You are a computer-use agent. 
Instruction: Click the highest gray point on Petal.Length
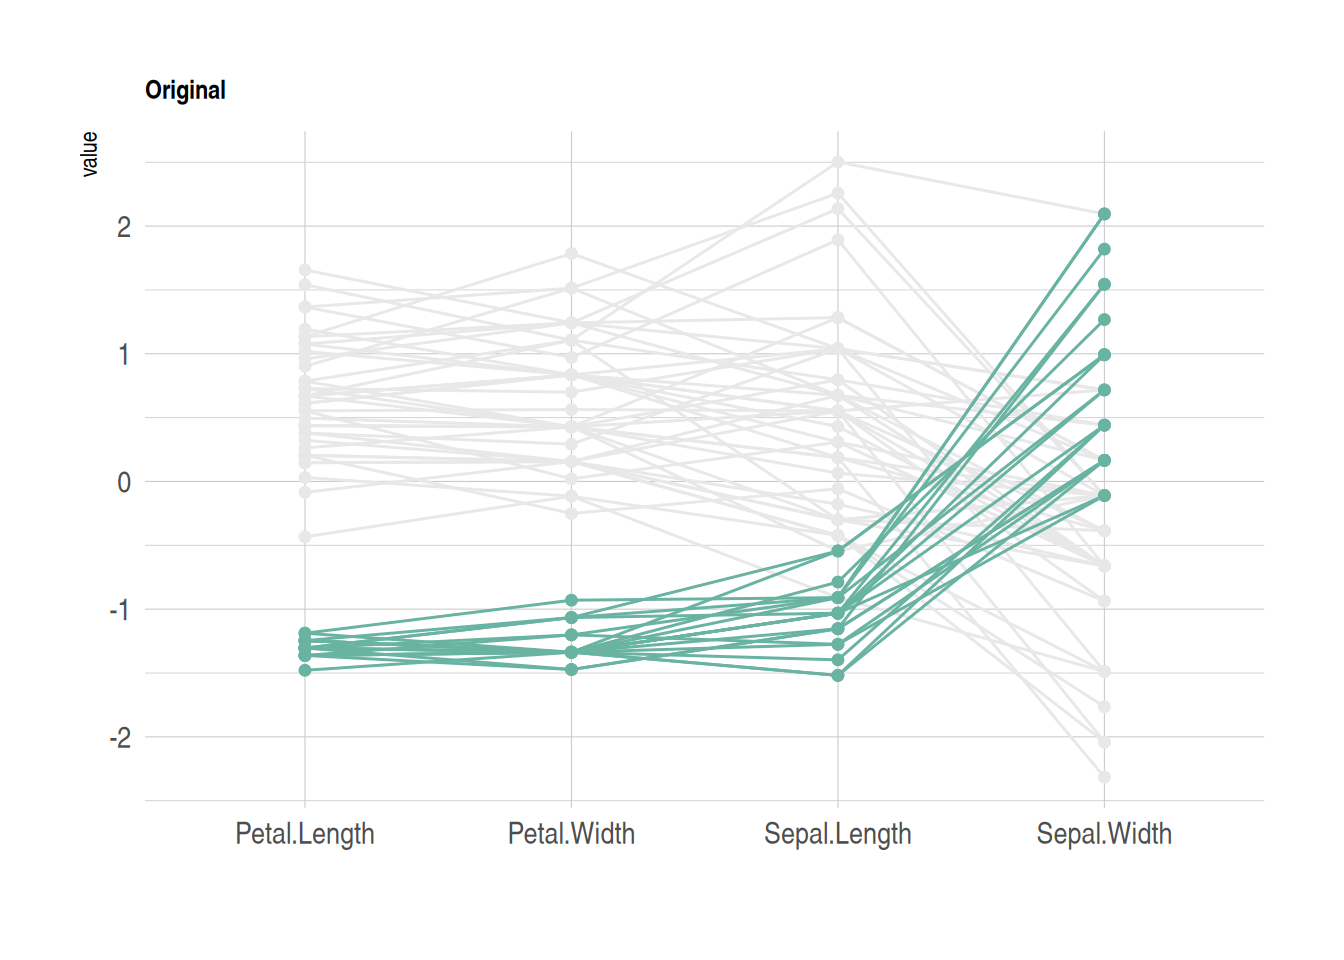(305, 270)
